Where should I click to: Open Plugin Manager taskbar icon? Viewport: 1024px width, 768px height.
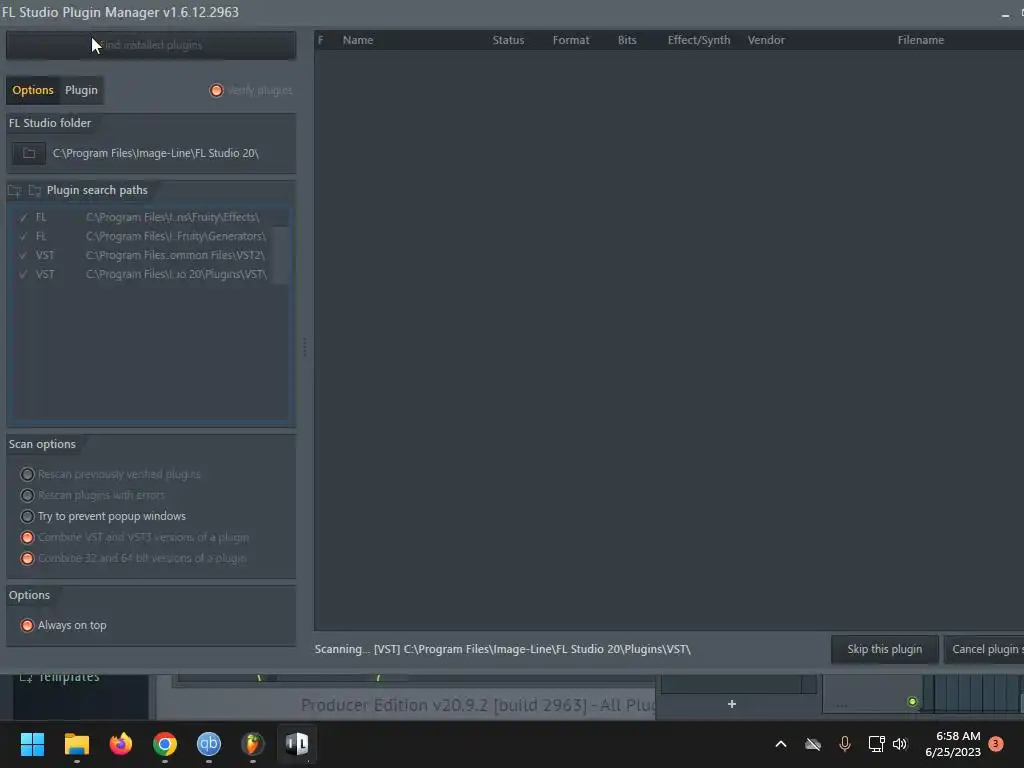coord(297,744)
